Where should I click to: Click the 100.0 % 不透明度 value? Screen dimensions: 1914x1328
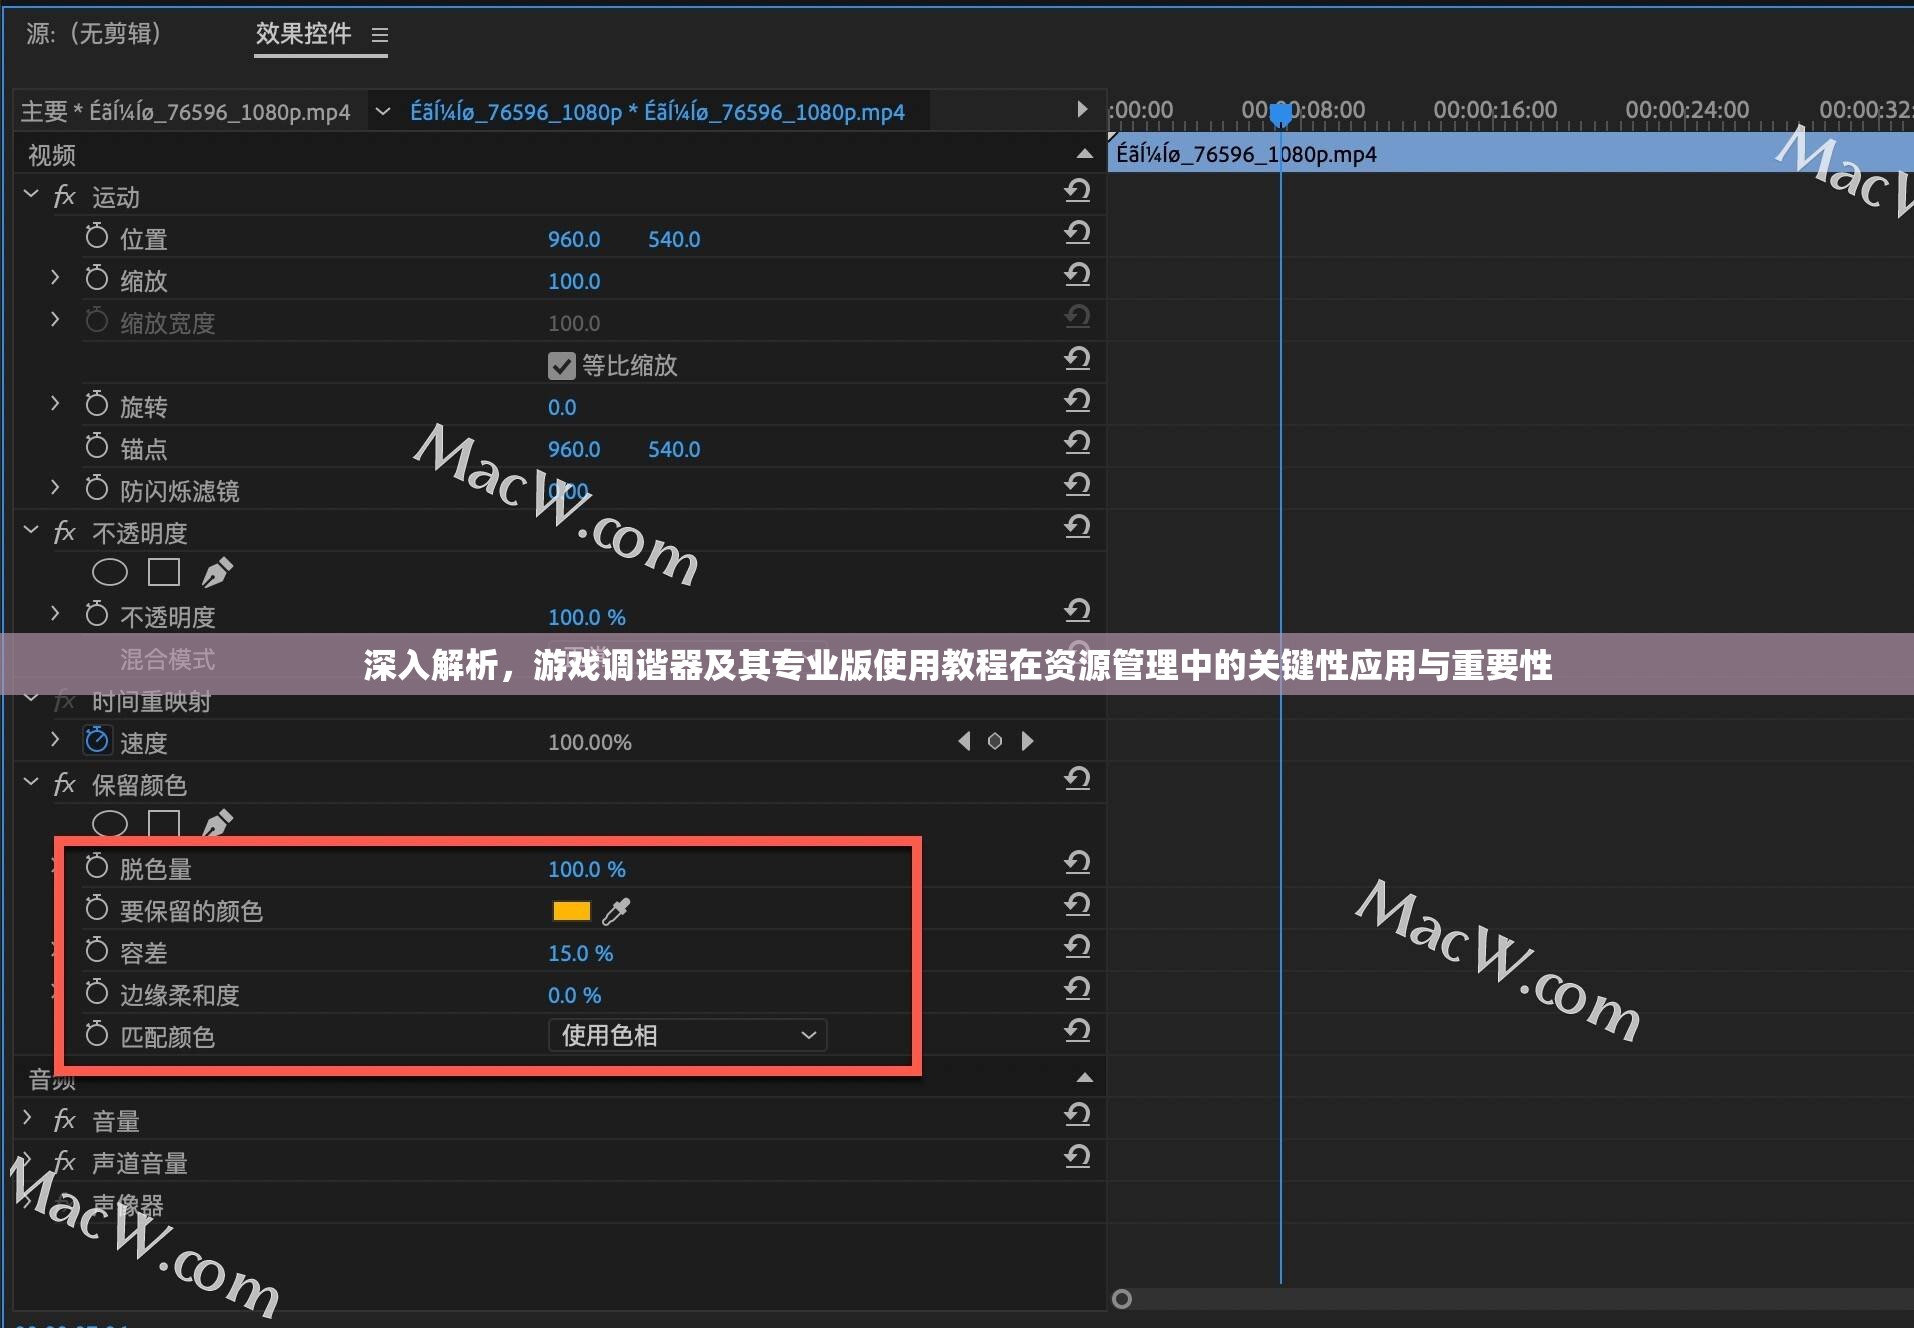point(586,618)
